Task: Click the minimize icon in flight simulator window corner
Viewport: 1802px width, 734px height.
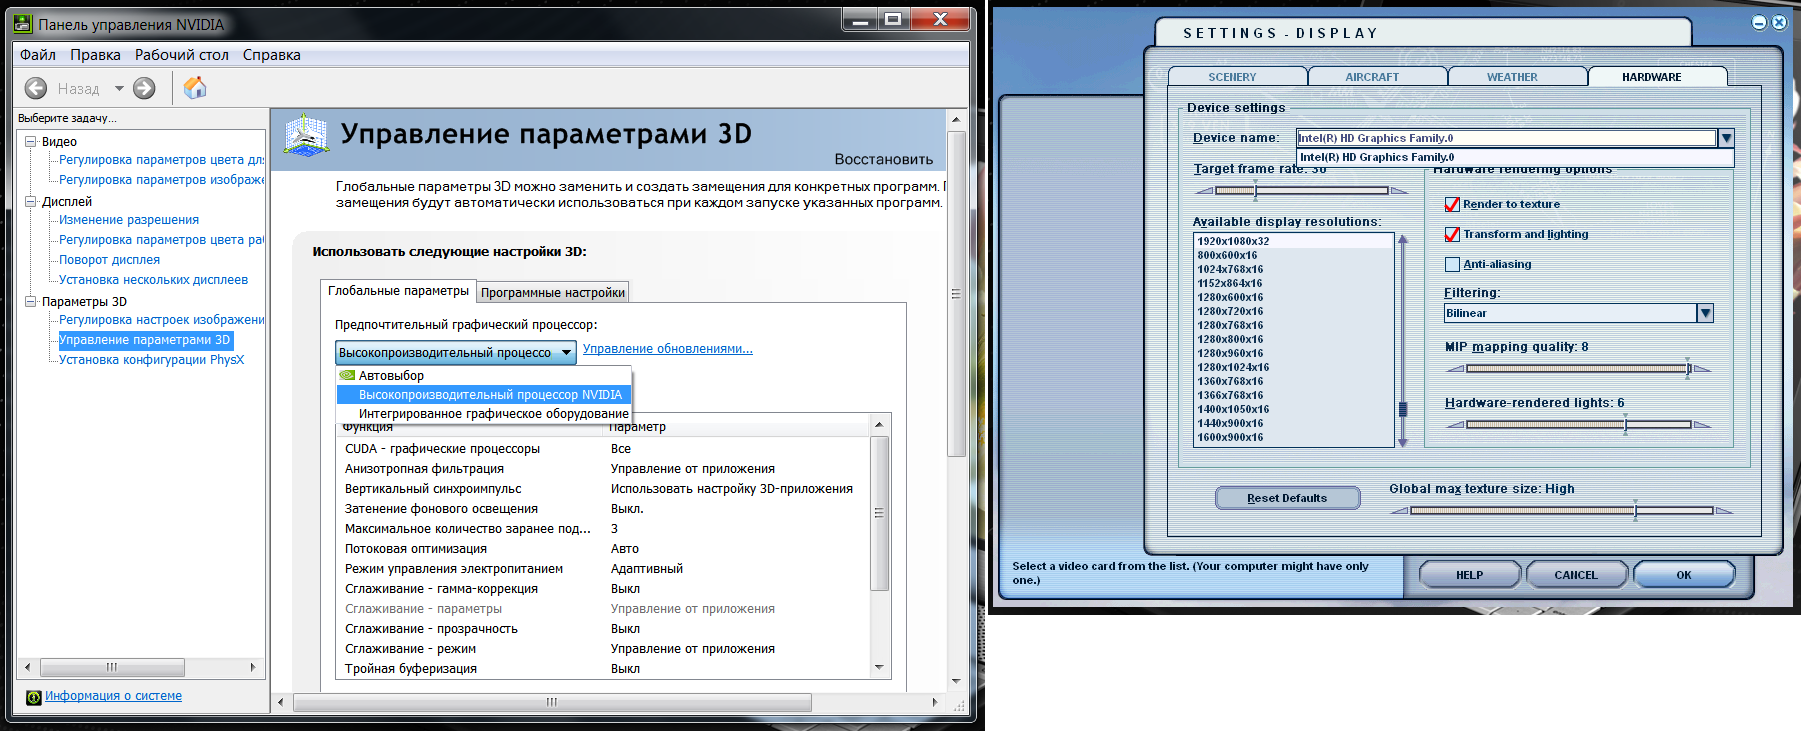Action: click(1760, 22)
